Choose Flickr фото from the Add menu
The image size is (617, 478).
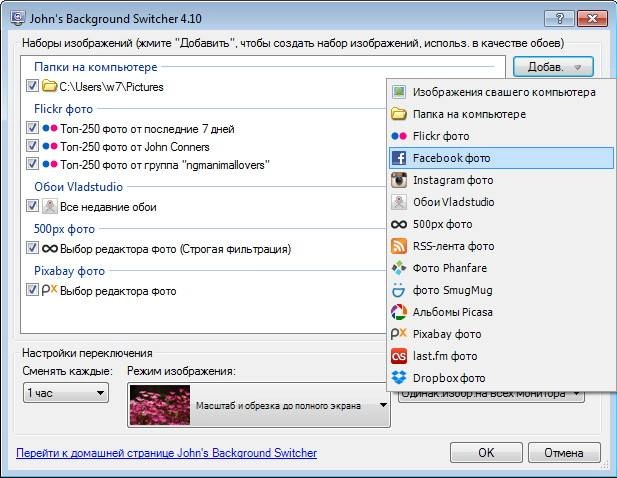tap(501, 136)
